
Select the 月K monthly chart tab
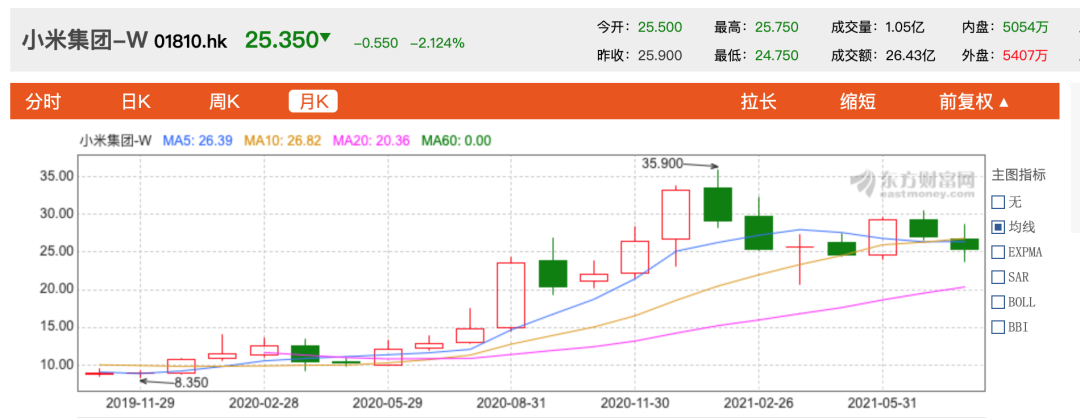313,102
